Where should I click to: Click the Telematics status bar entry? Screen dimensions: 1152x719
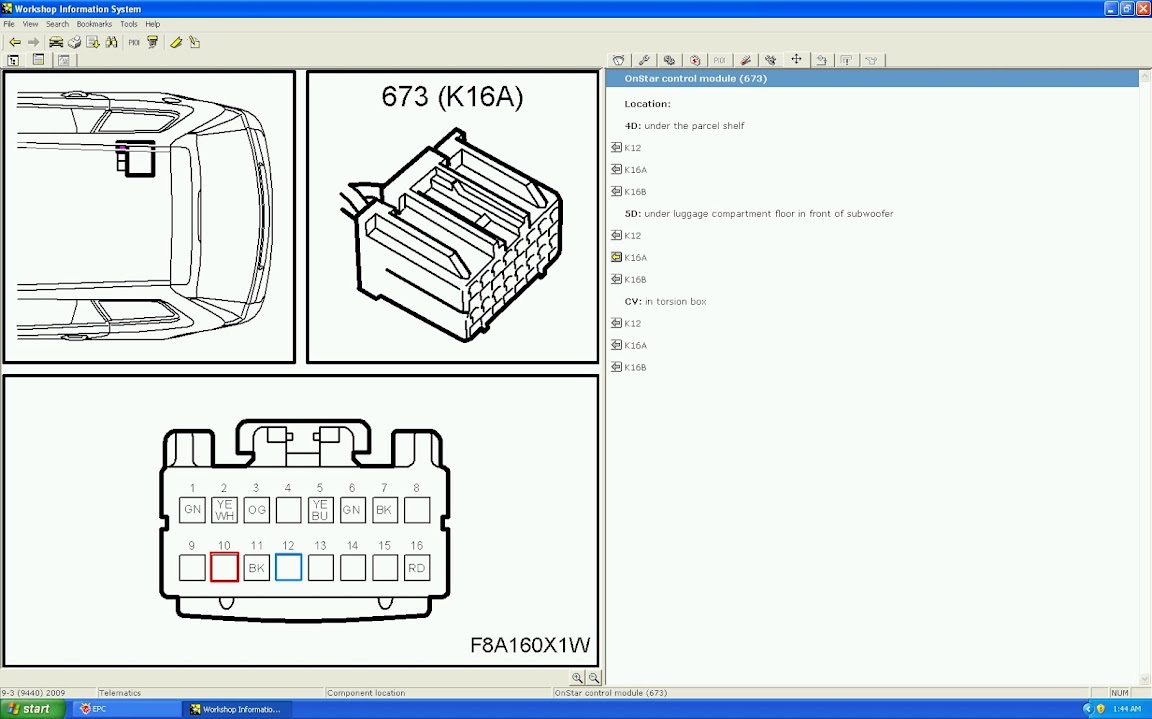(x=120, y=693)
